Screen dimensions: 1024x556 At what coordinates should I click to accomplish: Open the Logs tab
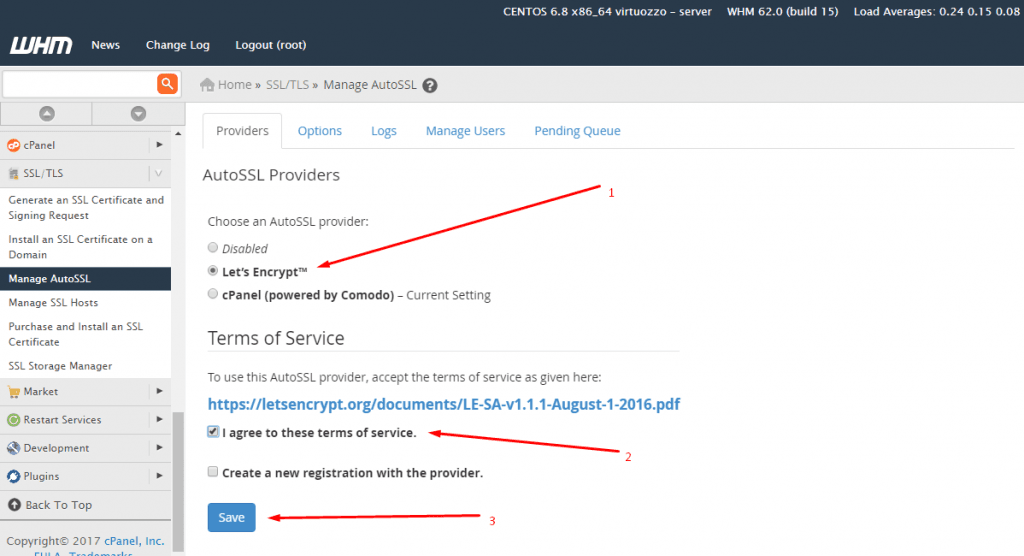[x=383, y=131]
